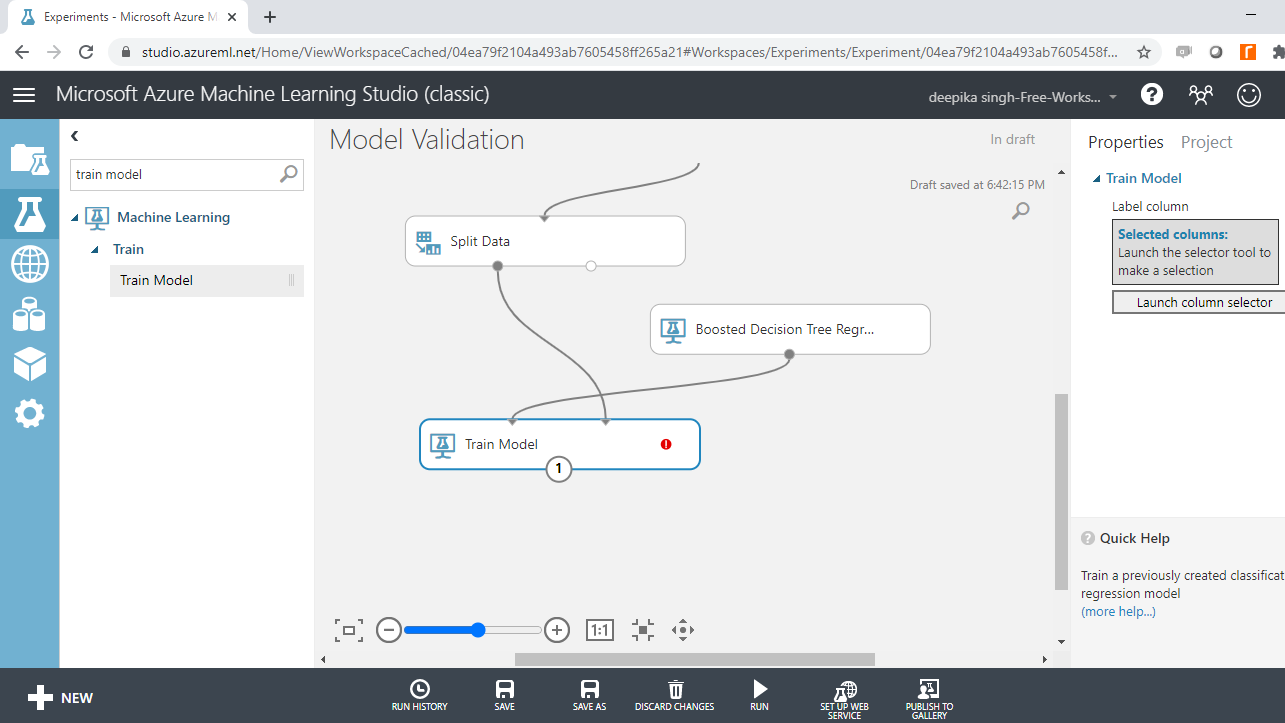Open the Web Services globe icon
1285x723 pixels.
[29, 265]
